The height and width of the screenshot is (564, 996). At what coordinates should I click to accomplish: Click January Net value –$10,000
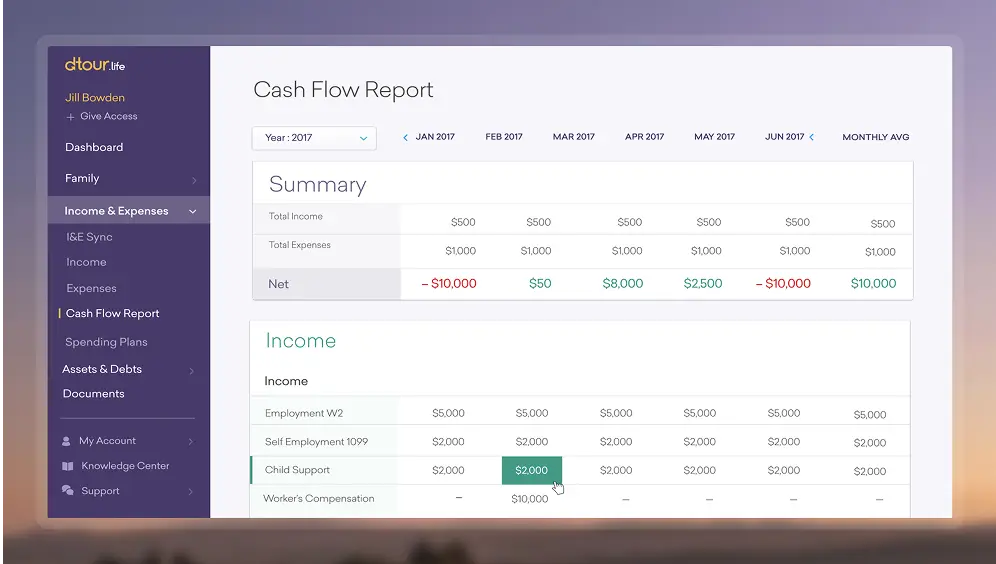tap(449, 284)
